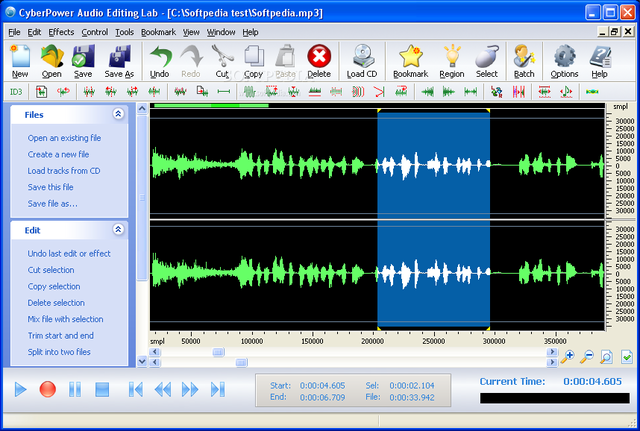The image size is (640, 431).
Task: Click the green checkmark icon beside zoom tools
Action: click(627, 357)
